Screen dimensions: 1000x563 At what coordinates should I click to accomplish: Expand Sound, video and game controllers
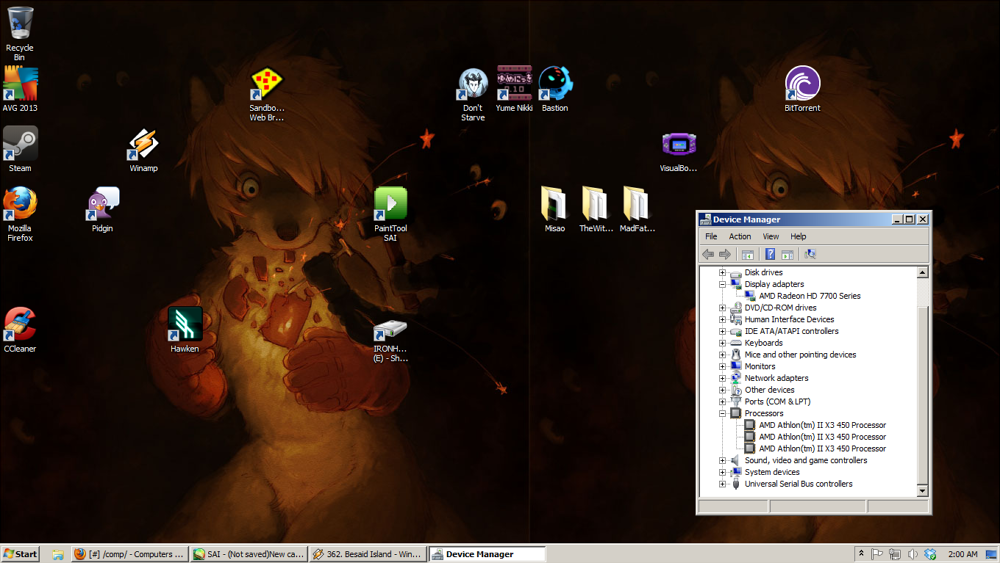723,460
